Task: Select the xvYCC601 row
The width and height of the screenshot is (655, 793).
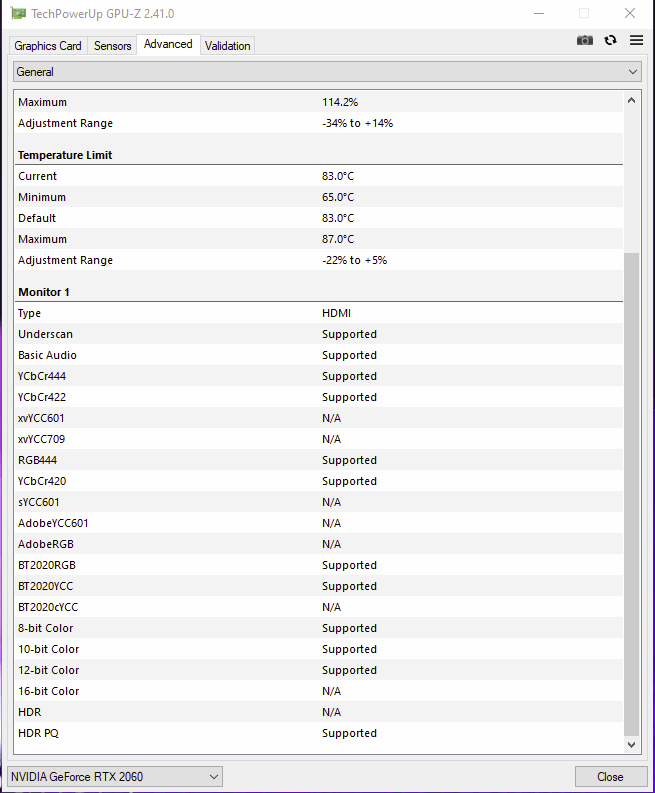Action: pyautogui.click(x=319, y=418)
